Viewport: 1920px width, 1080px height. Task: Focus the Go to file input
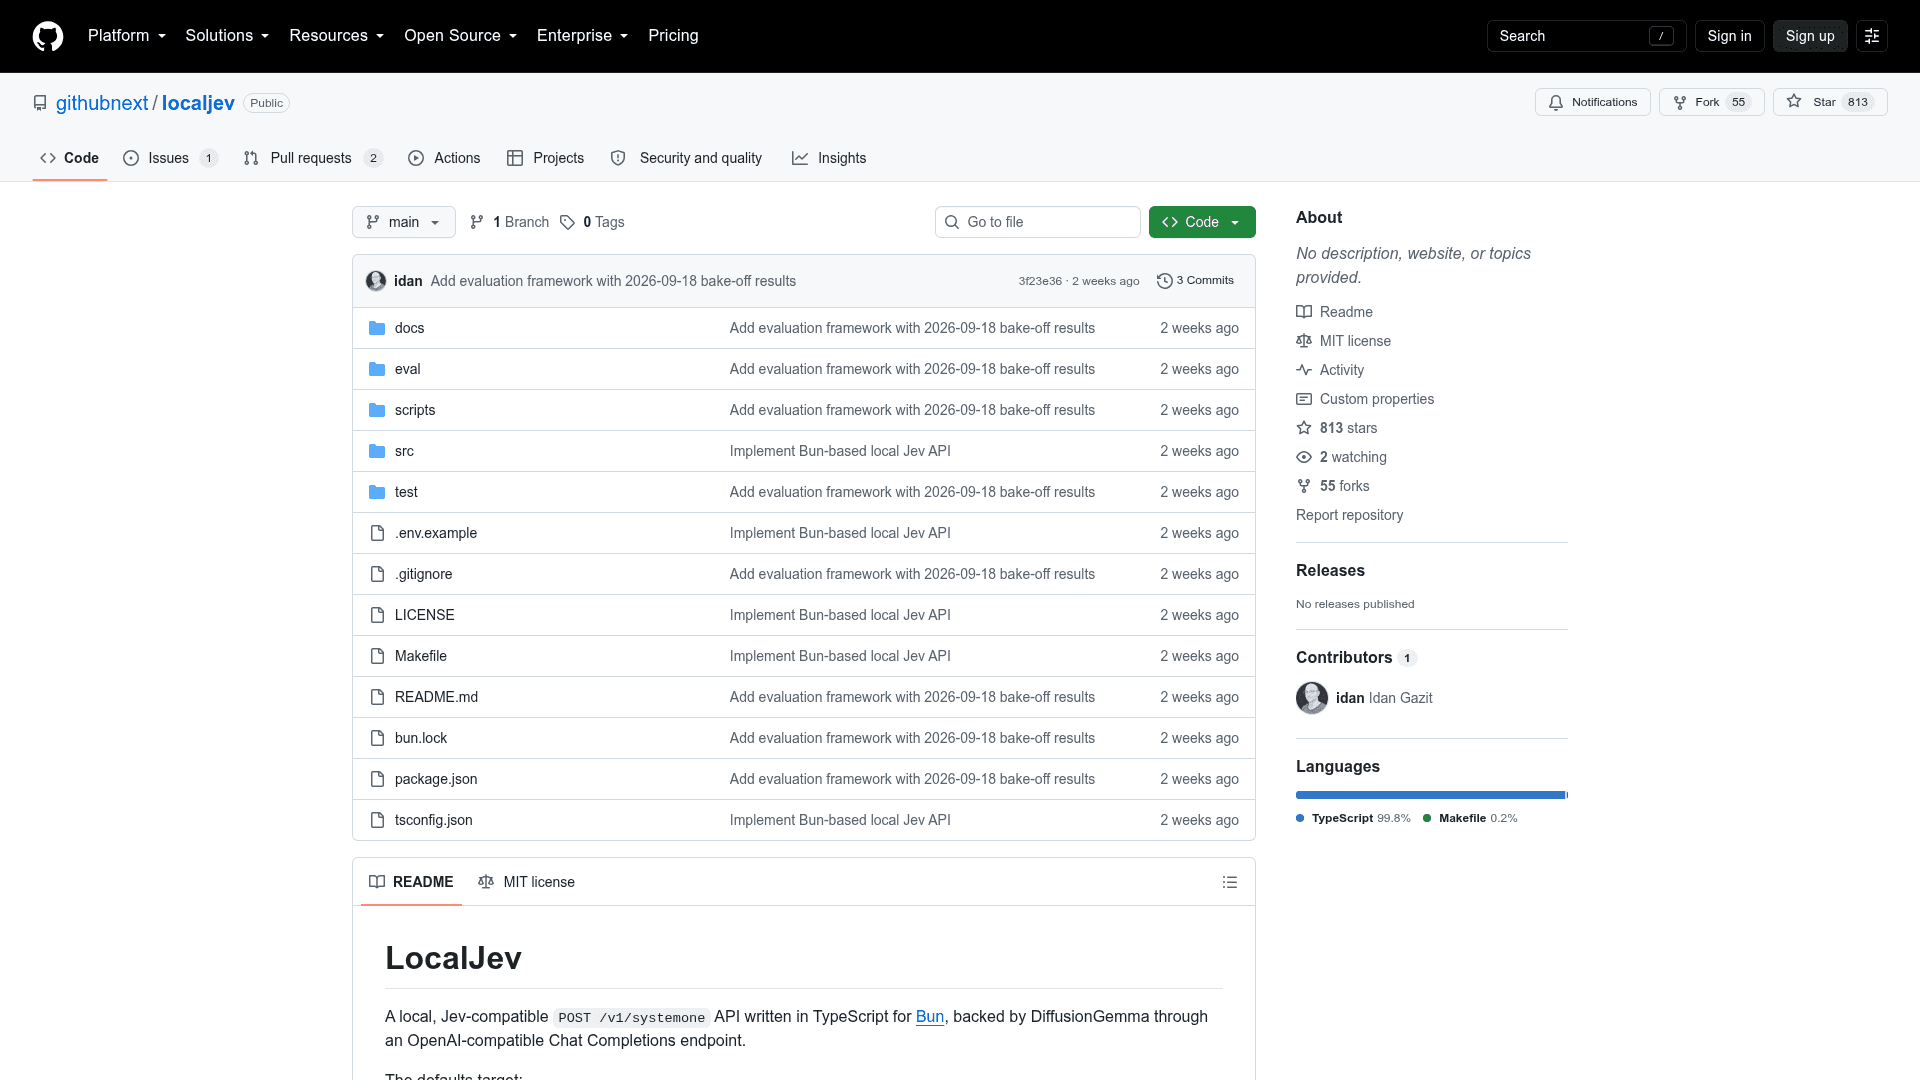pos(1037,222)
